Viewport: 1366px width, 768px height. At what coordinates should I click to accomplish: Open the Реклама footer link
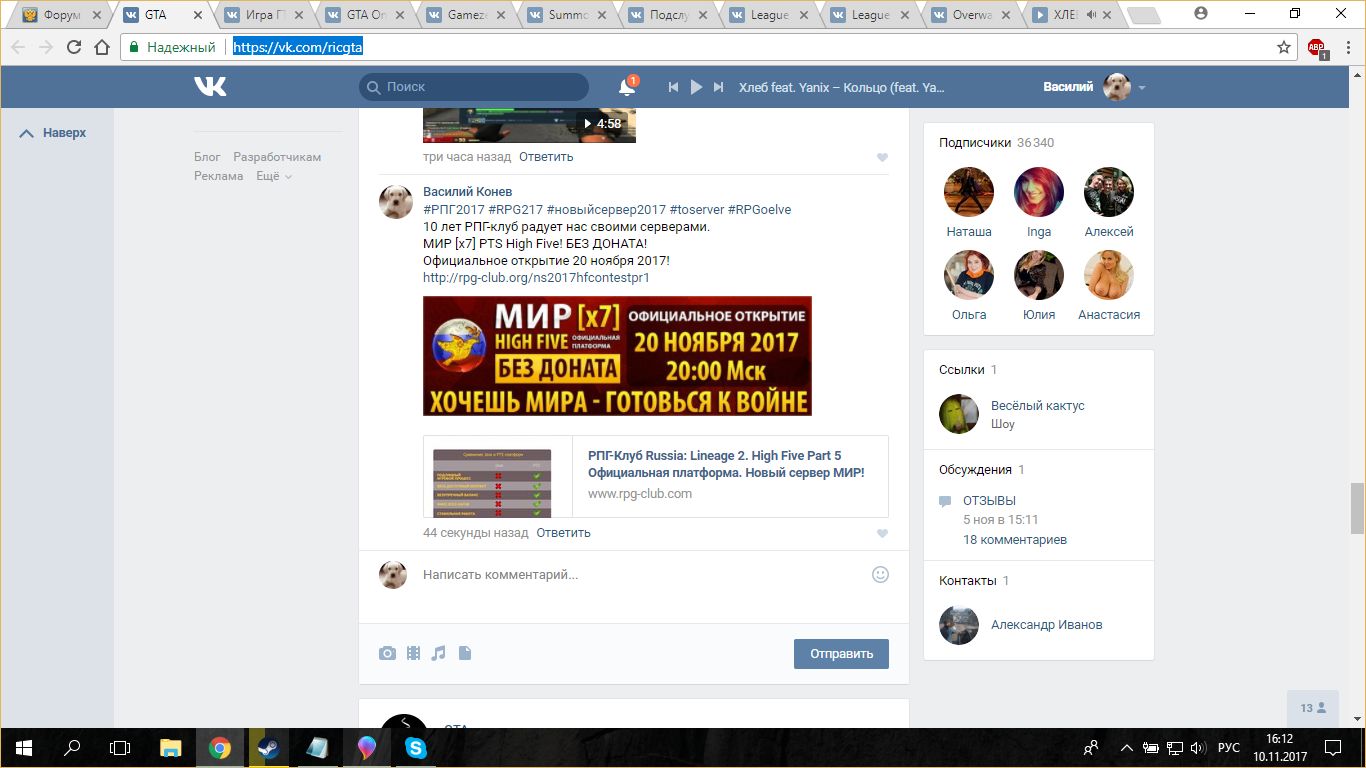pos(219,176)
